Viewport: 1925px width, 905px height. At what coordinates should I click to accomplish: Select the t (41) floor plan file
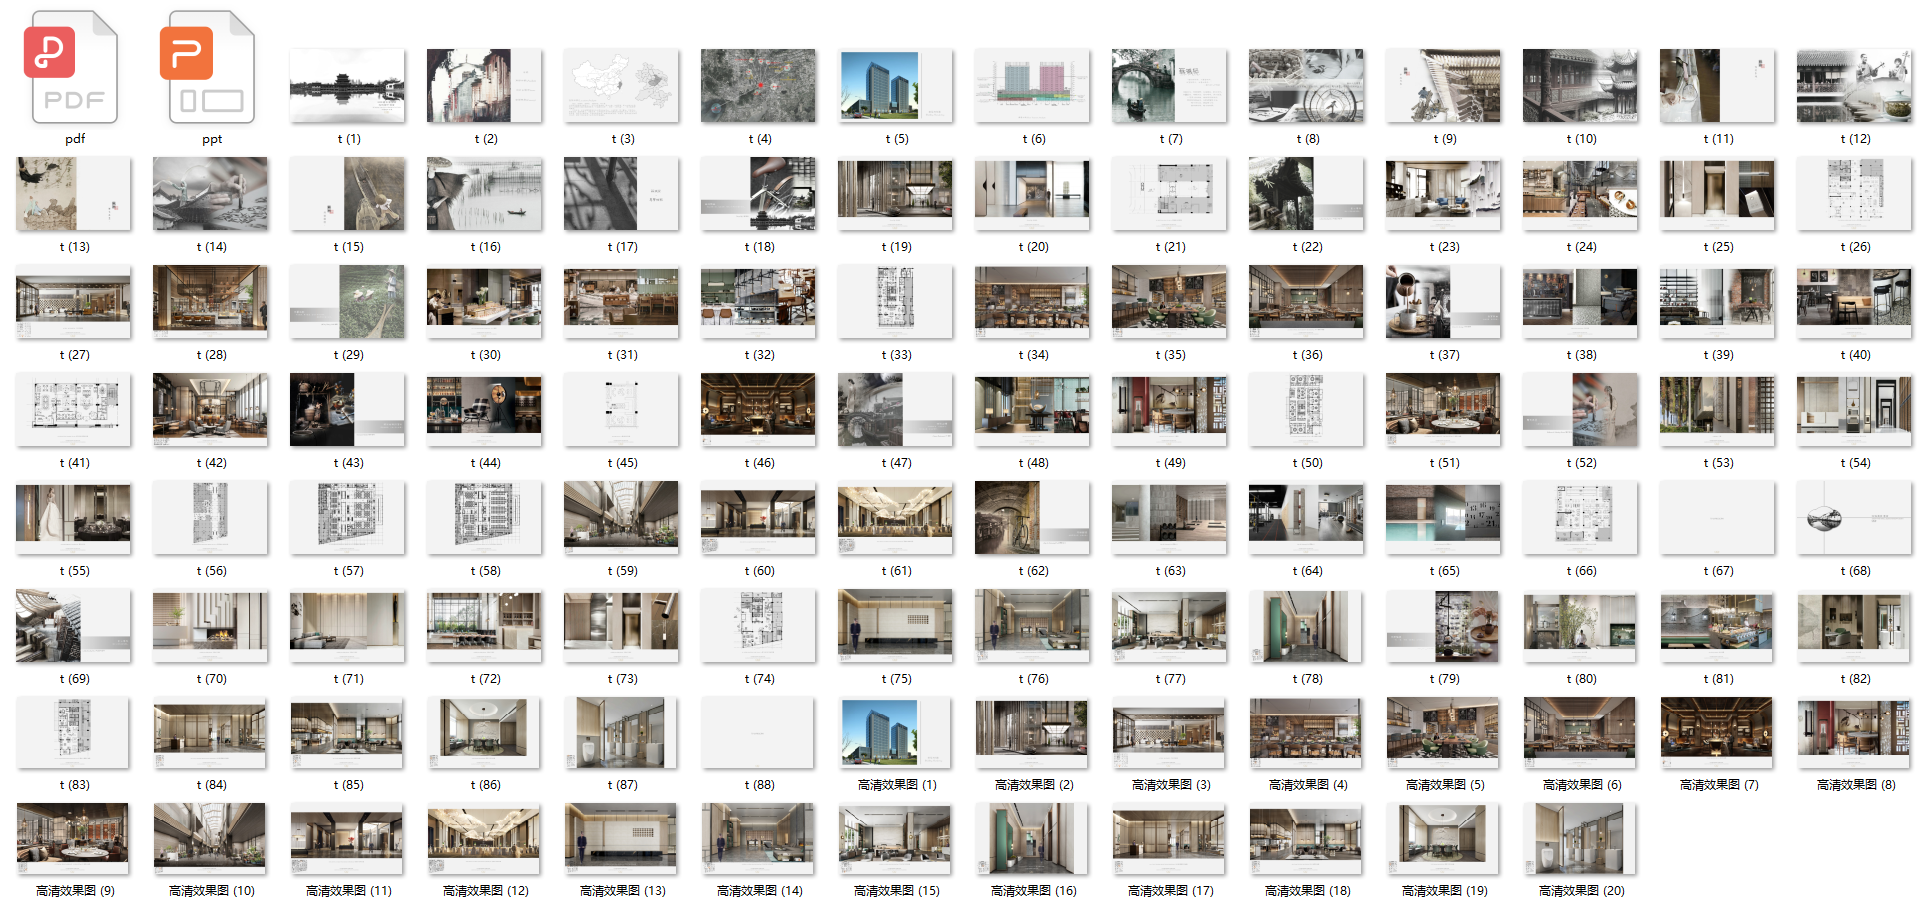click(x=73, y=409)
